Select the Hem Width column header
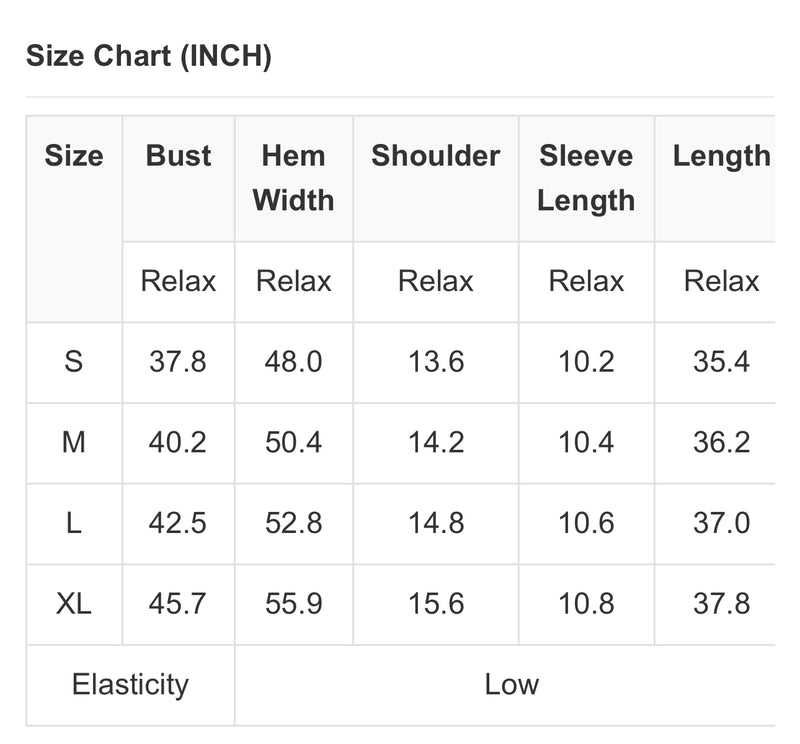 (293, 178)
